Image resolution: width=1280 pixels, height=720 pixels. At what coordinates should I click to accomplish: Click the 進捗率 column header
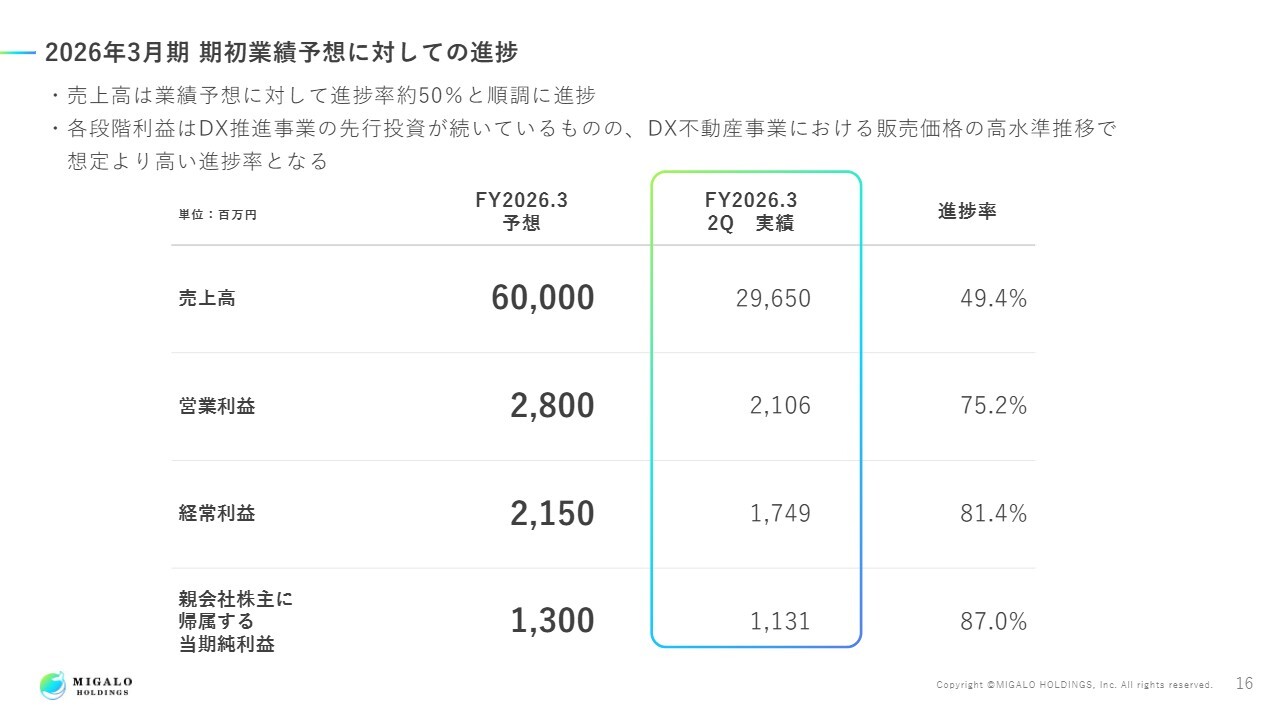pyautogui.click(x=967, y=211)
